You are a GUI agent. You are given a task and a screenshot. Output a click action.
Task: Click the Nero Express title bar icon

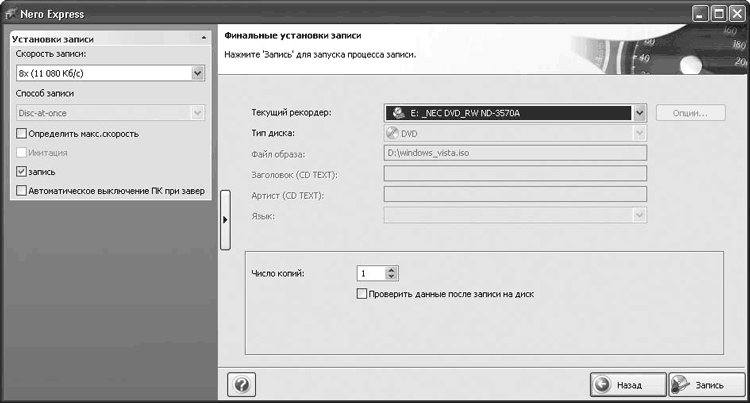click(x=12, y=12)
